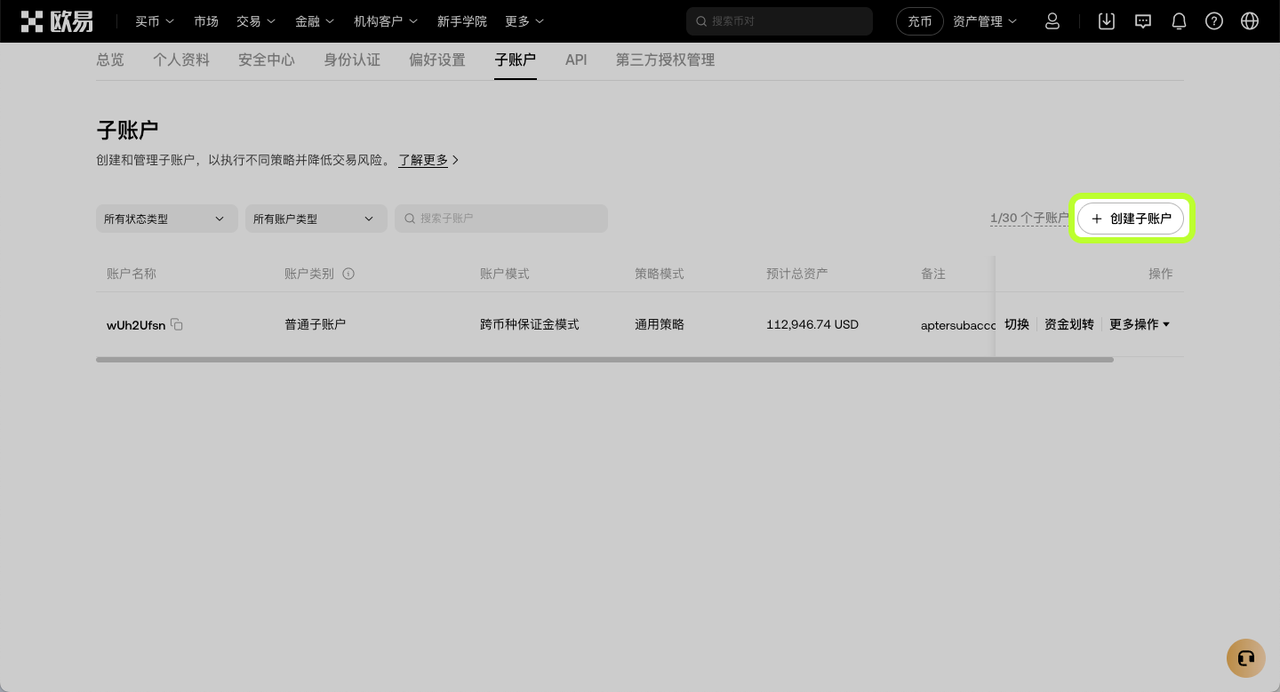The image size is (1280, 692).
Task: Click the help question mark icon
Action: pos(1214,21)
